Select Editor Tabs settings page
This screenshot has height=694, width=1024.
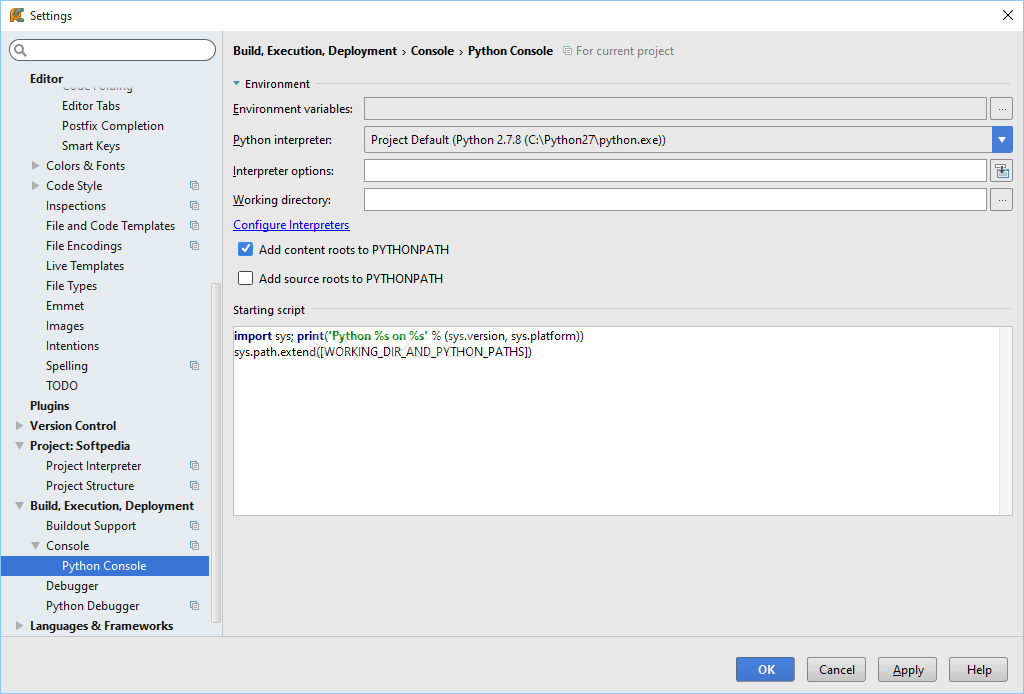[91, 106]
